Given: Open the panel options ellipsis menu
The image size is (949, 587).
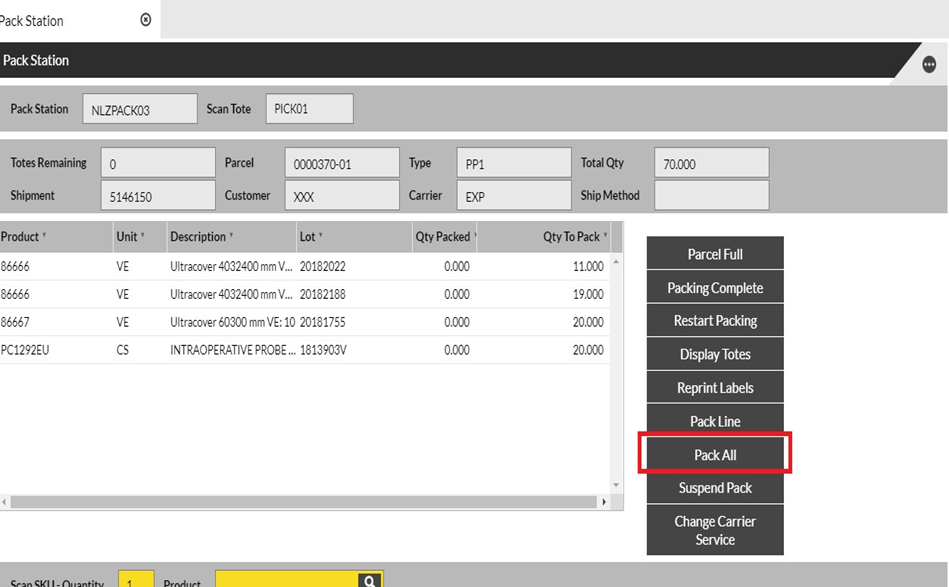Looking at the screenshot, I should click(929, 64).
